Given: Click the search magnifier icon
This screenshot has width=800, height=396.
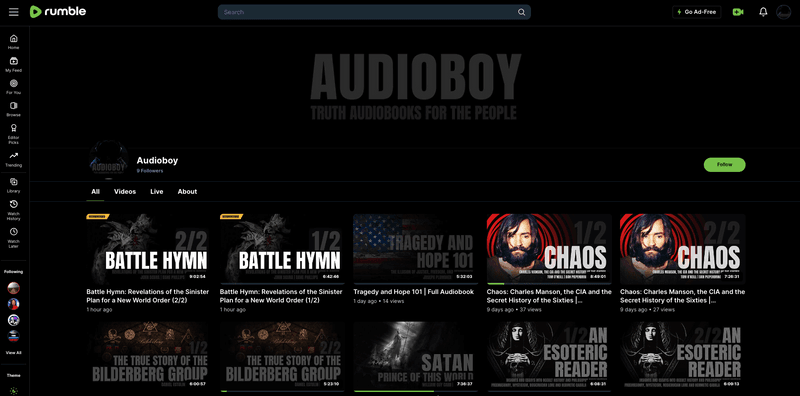Looking at the screenshot, I should 521,12.
